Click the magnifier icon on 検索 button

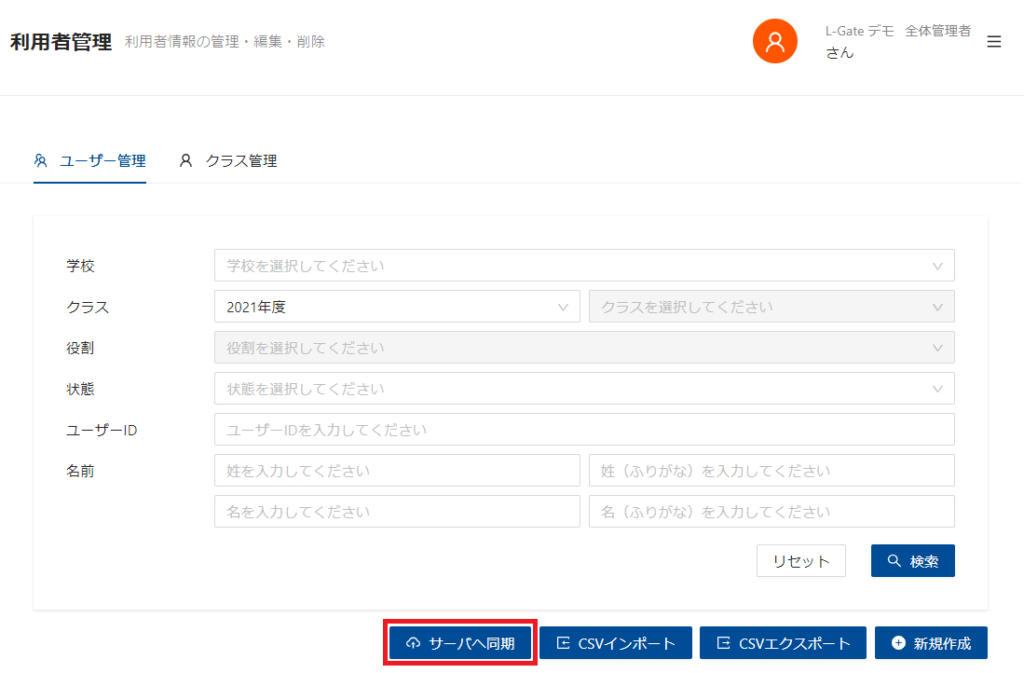894,561
